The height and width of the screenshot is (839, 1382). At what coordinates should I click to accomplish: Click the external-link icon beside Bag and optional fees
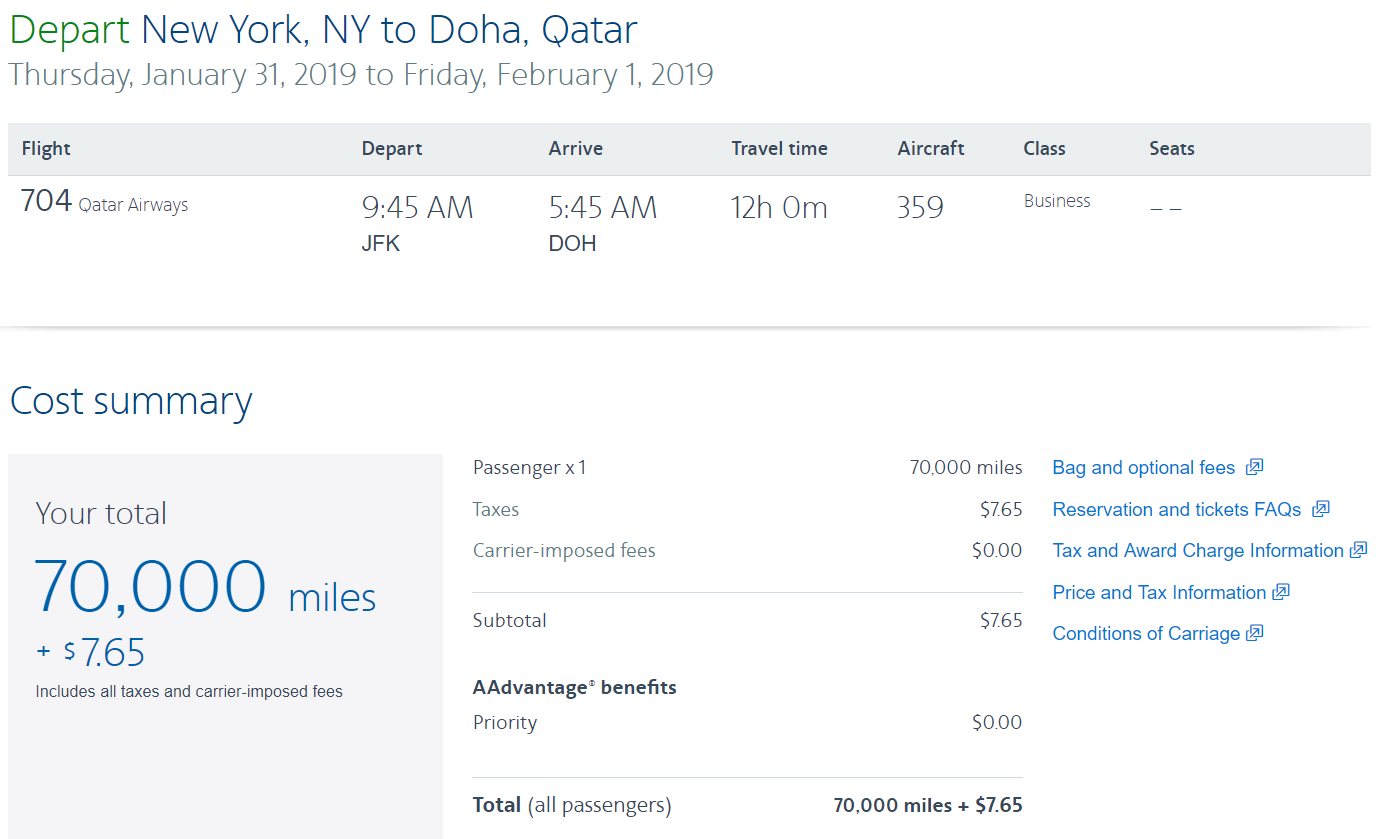tap(1255, 467)
